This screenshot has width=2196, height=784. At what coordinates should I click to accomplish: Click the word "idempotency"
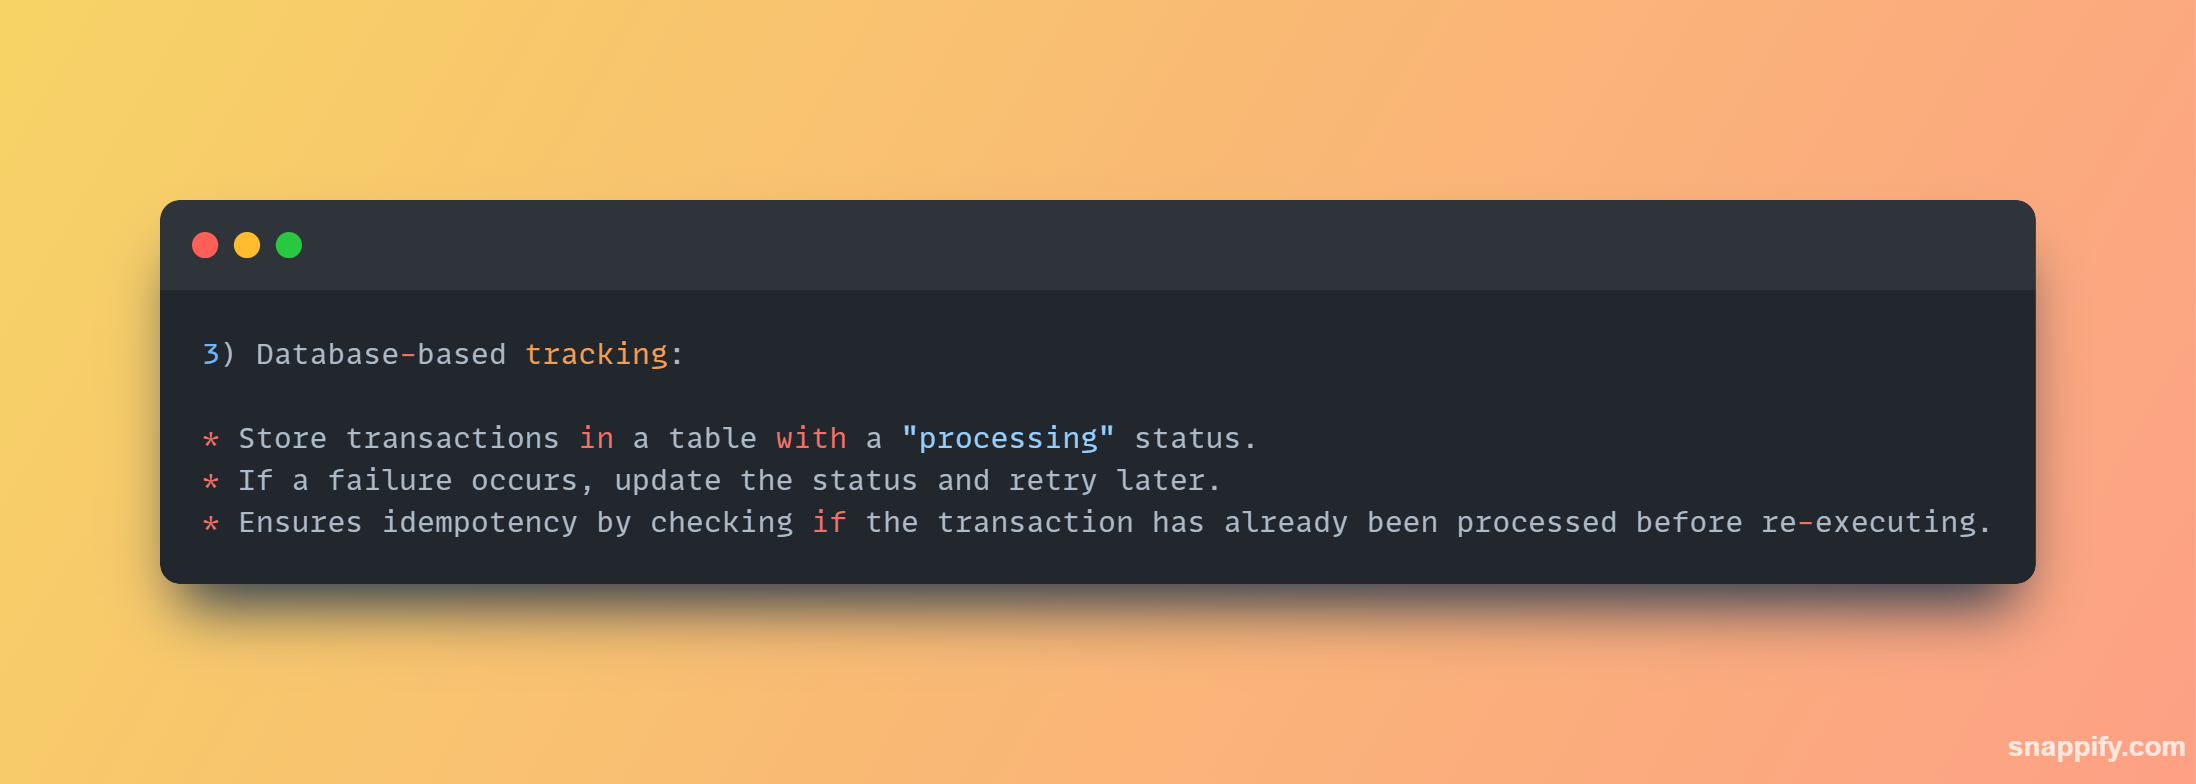click(x=480, y=522)
